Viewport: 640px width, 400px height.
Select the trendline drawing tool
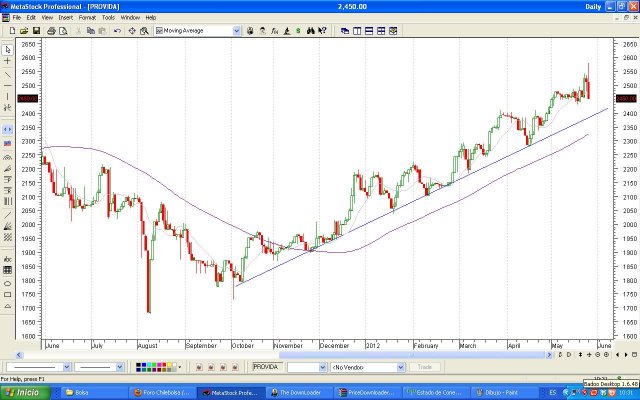click(x=8, y=75)
